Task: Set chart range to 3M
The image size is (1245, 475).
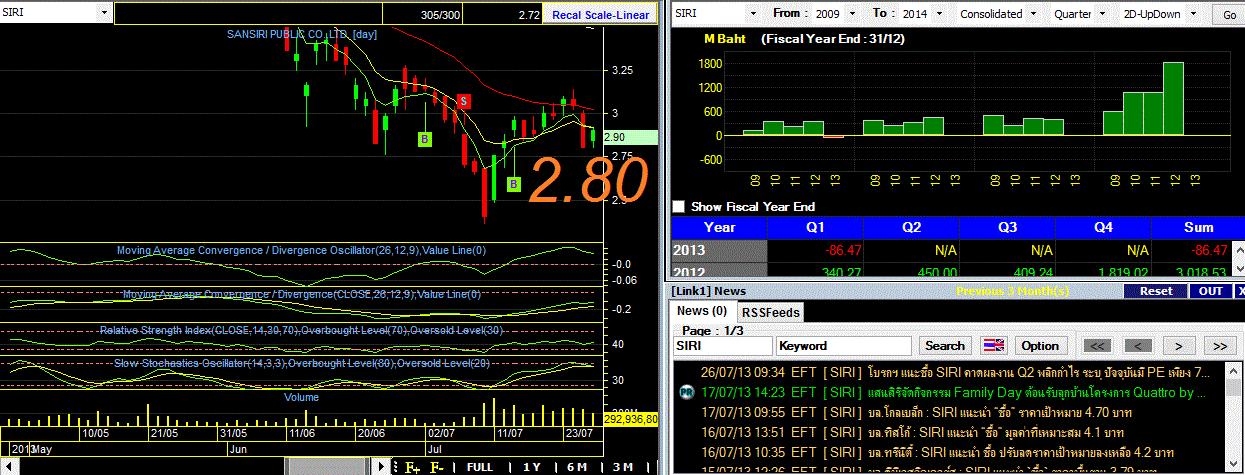Action: (x=622, y=467)
